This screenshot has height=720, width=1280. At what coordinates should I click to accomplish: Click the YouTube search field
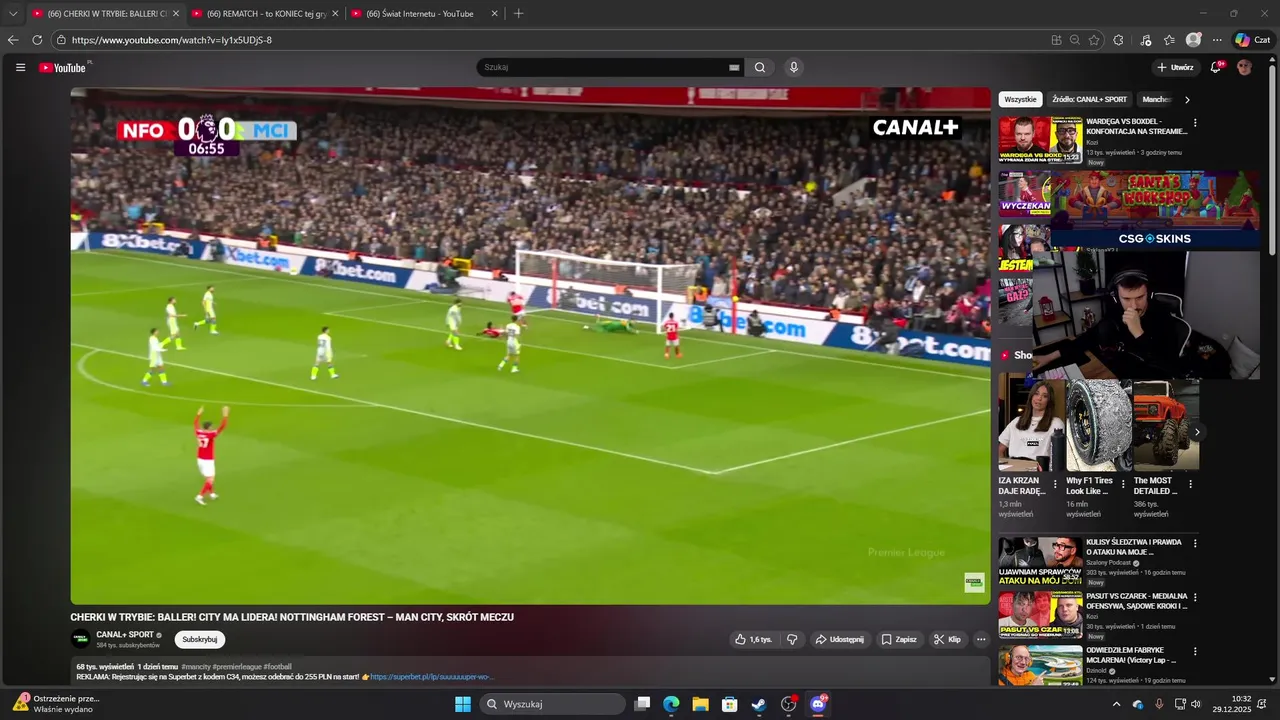coord(603,67)
